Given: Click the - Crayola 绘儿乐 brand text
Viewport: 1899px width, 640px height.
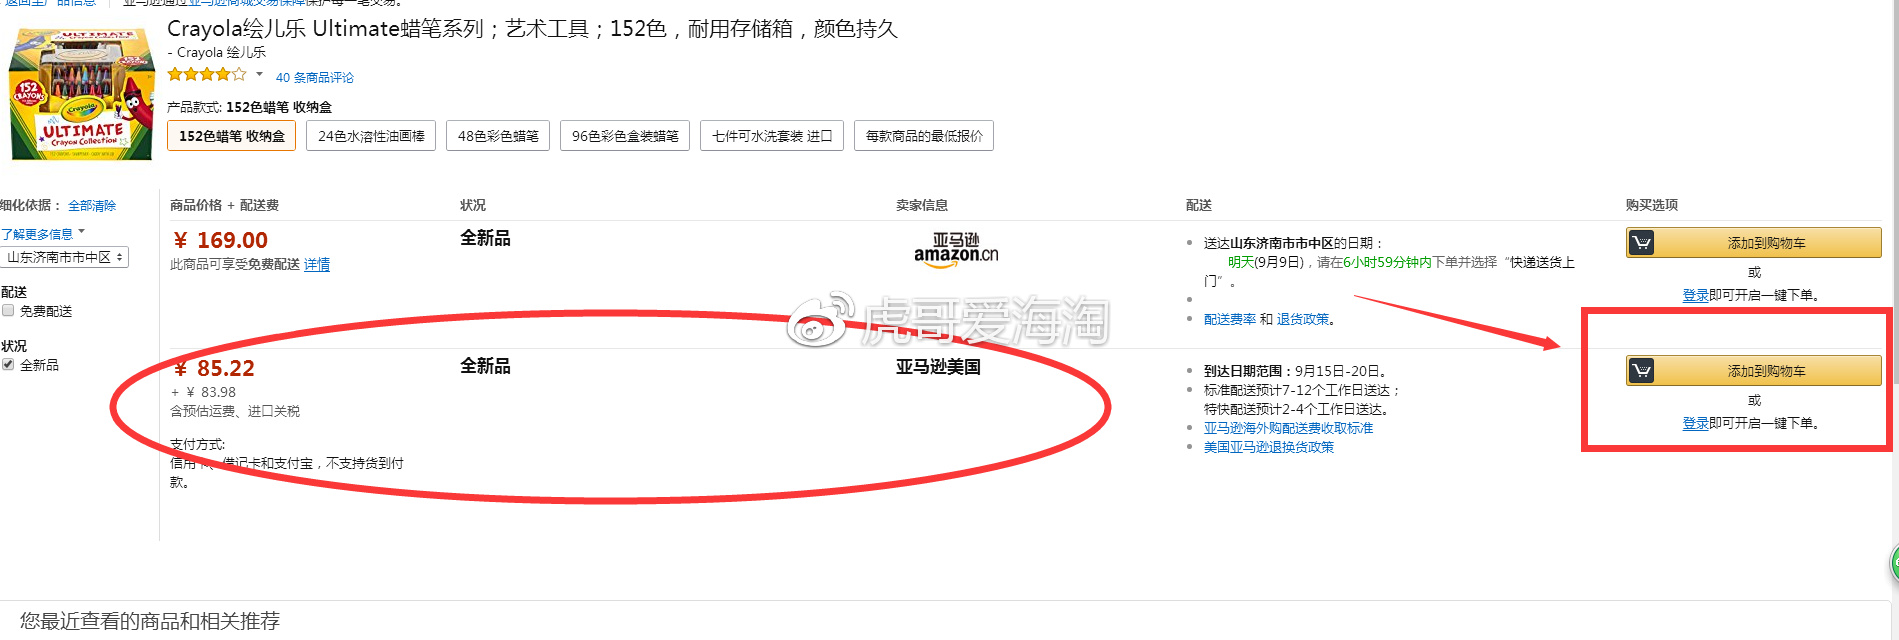Looking at the screenshot, I should tap(216, 52).
